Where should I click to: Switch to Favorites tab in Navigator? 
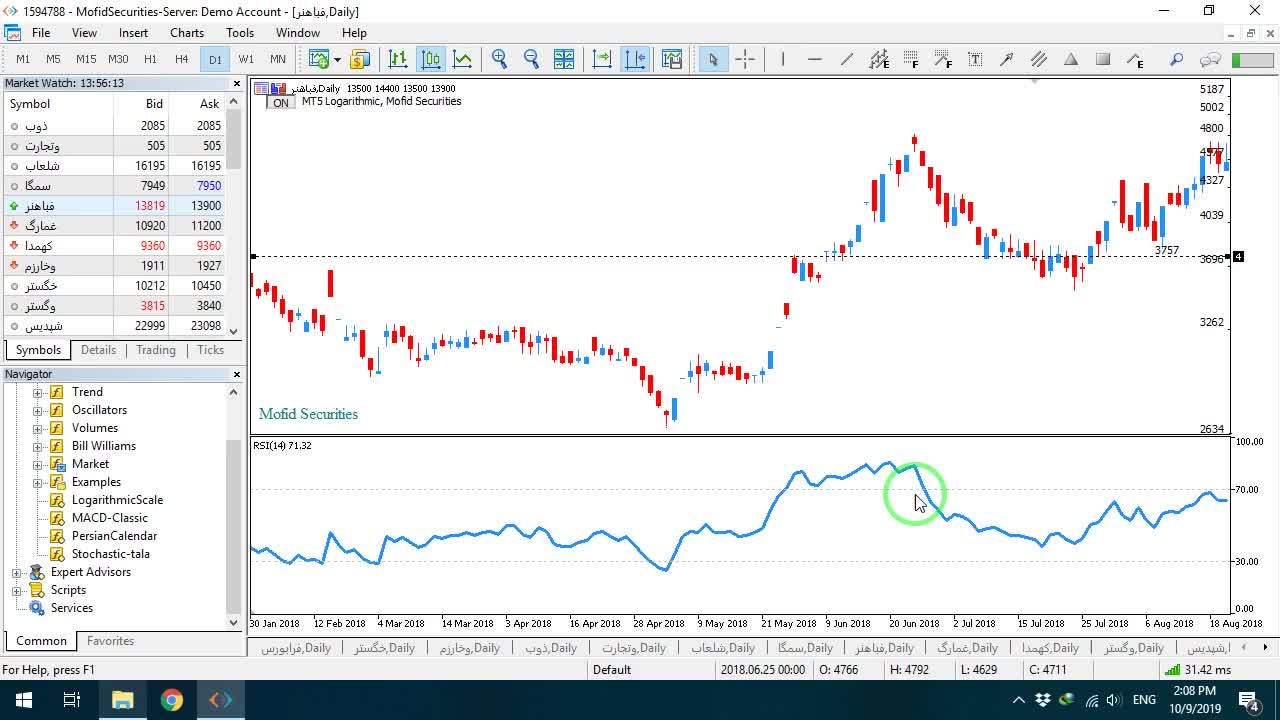coord(110,641)
